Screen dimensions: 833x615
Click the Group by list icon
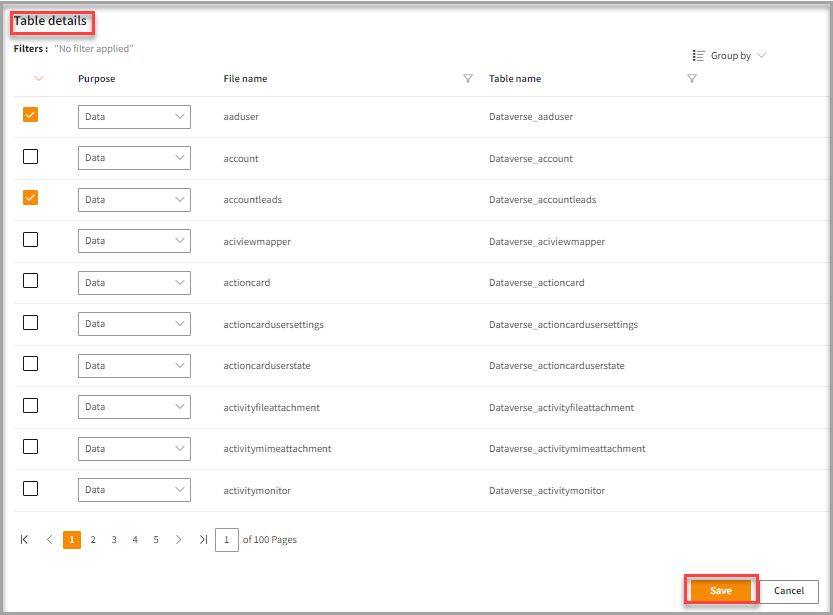coord(699,56)
